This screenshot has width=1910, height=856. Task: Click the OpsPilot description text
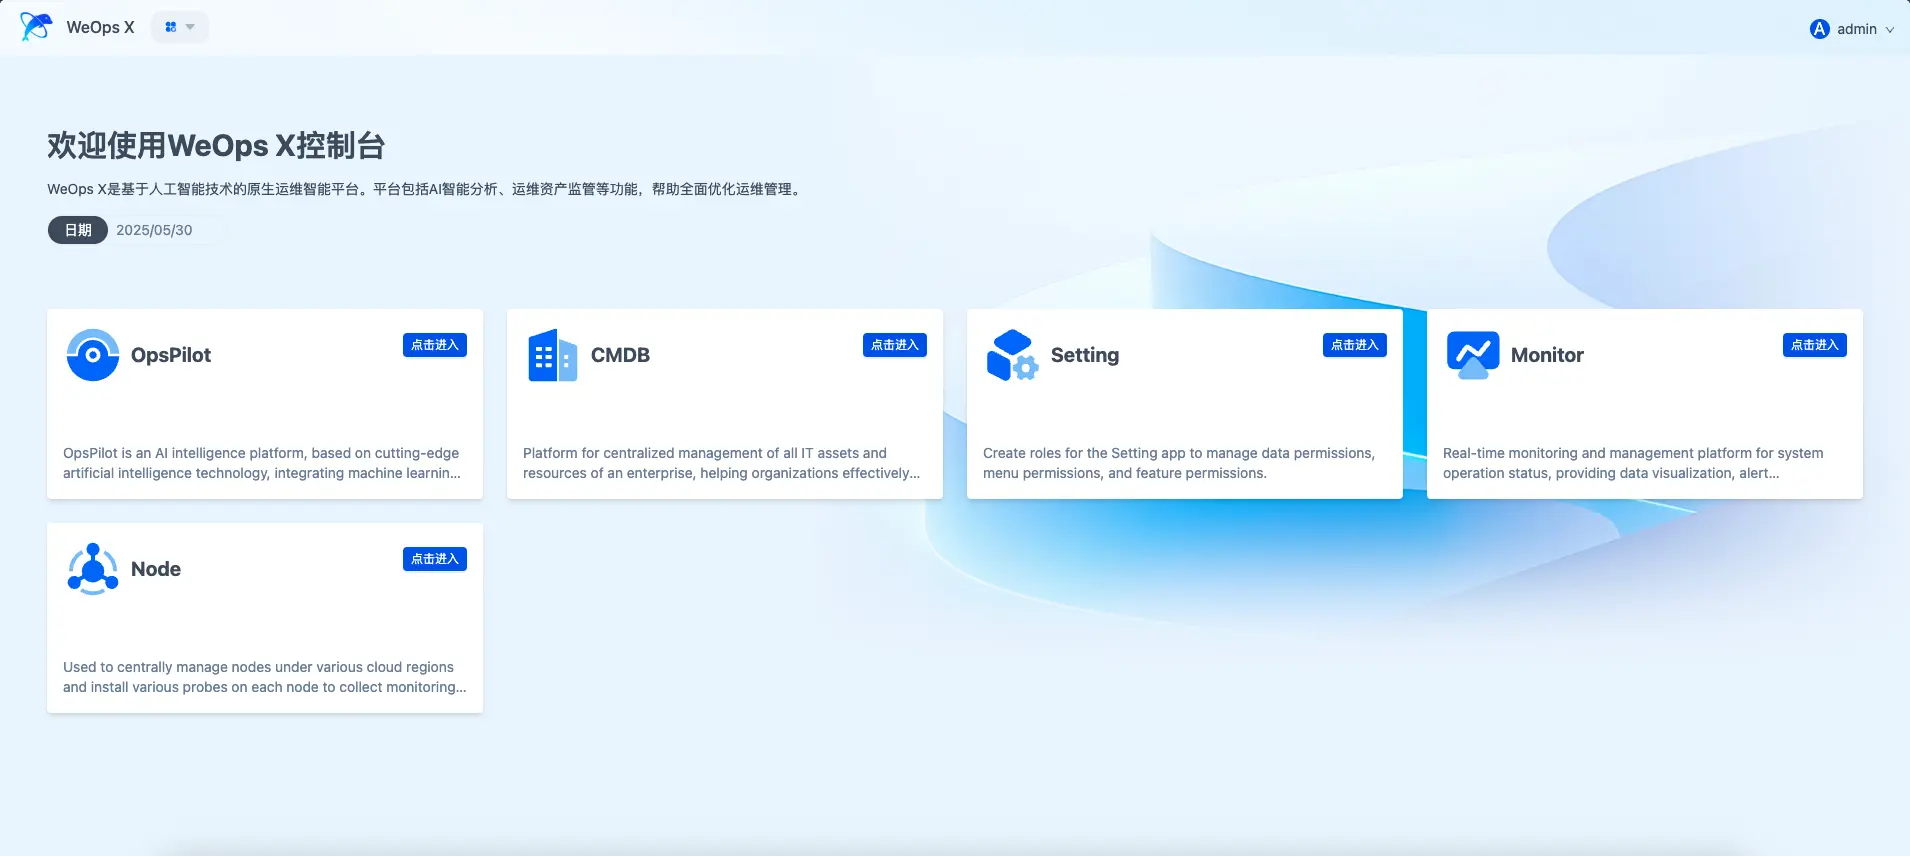point(262,463)
